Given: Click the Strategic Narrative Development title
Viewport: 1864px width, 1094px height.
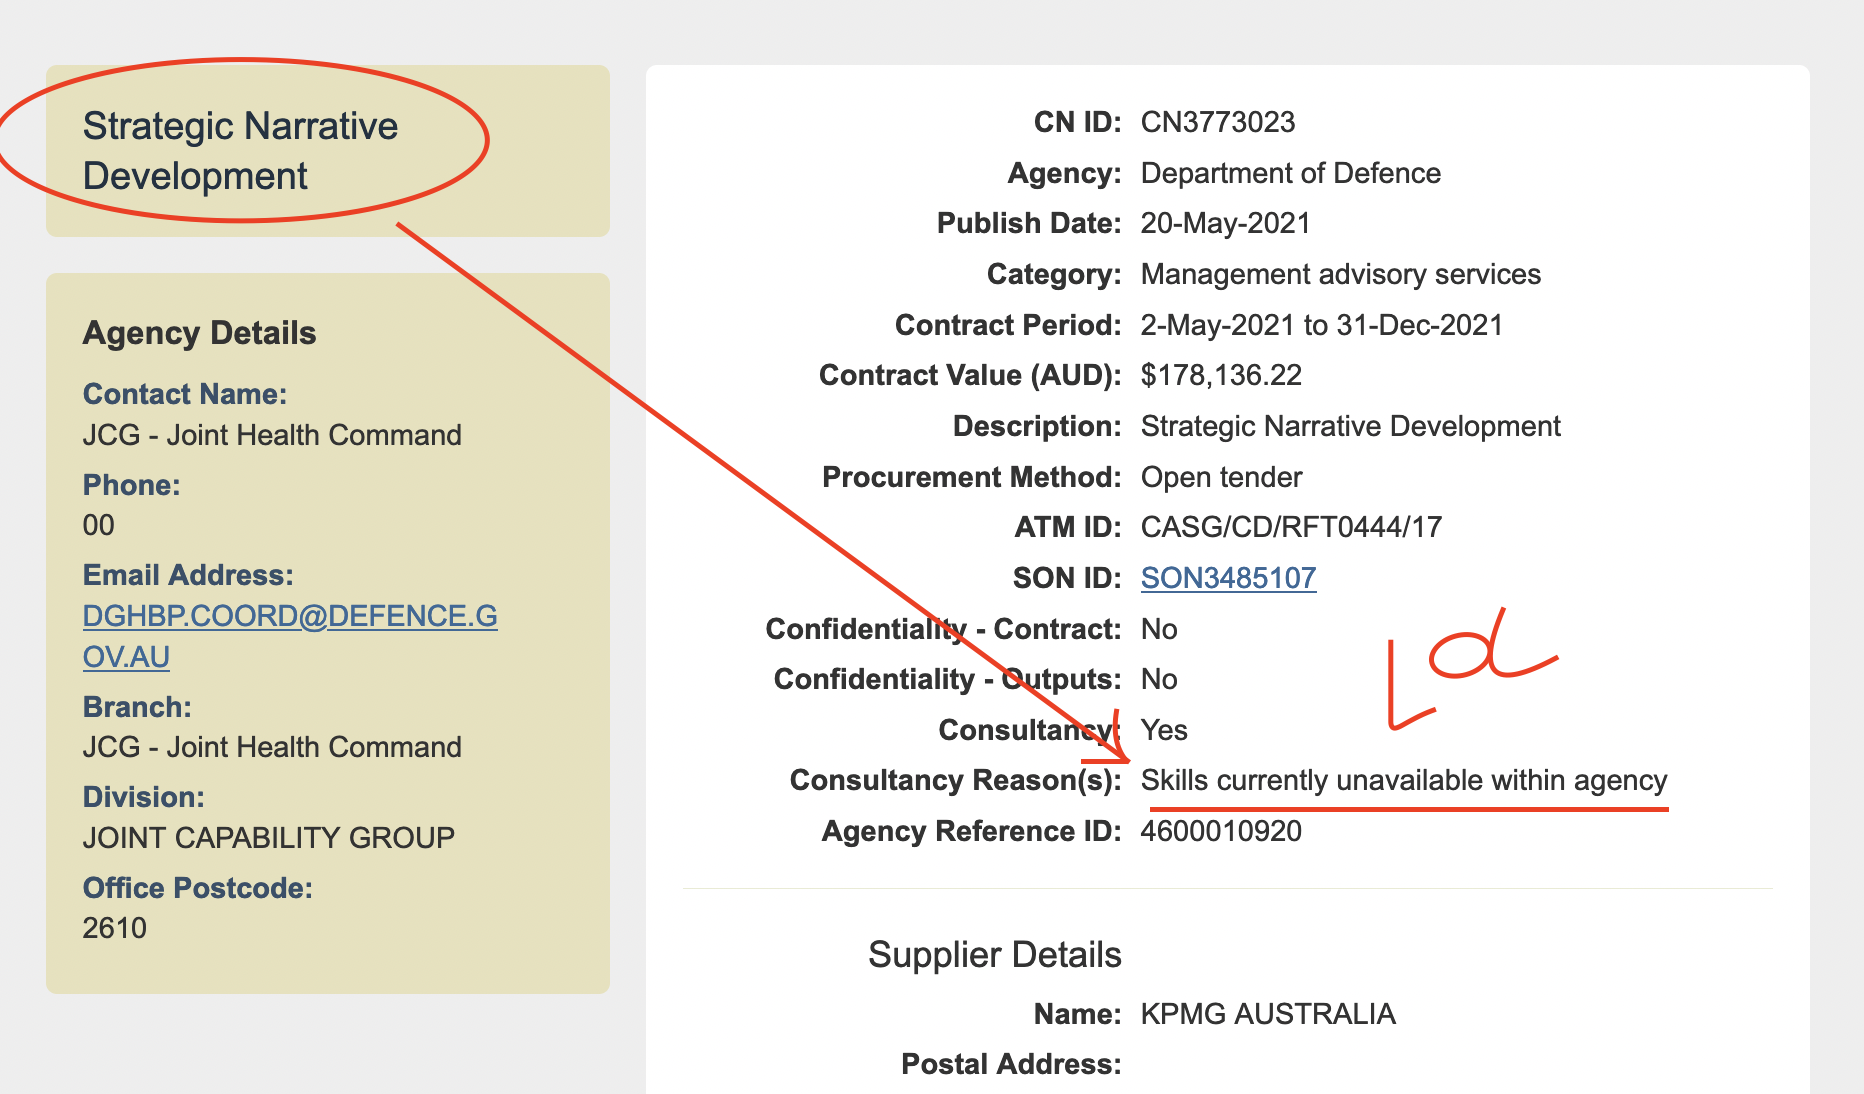Looking at the screenshot, I should (x=240, y=151).
